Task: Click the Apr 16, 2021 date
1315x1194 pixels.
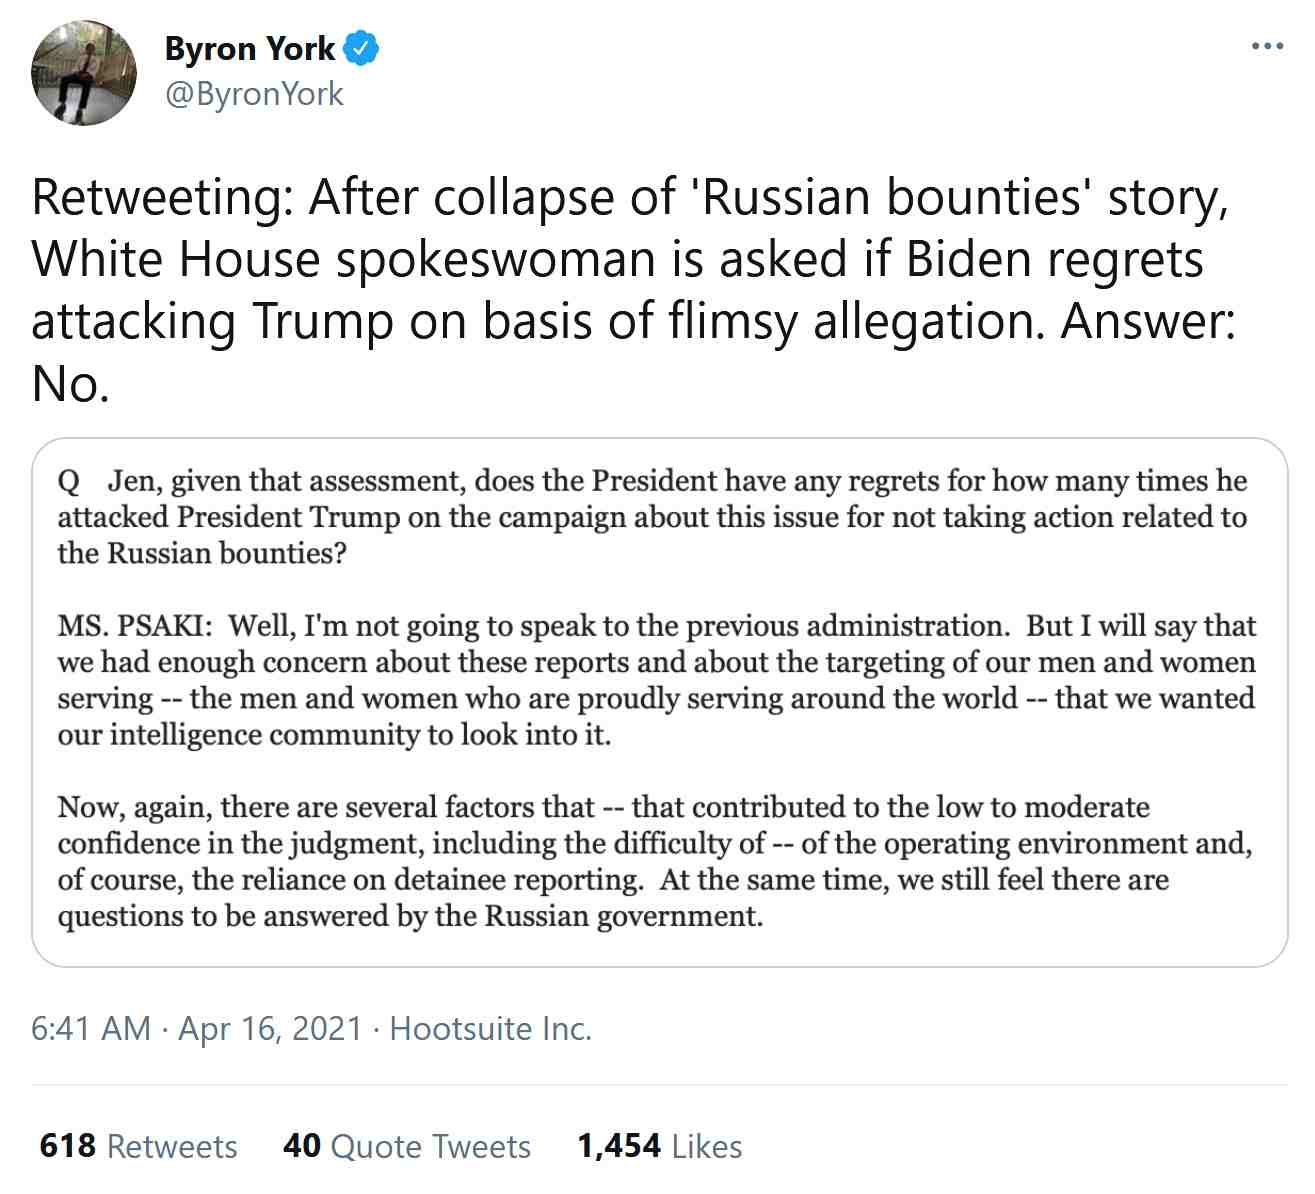Action: point(269,1028)
